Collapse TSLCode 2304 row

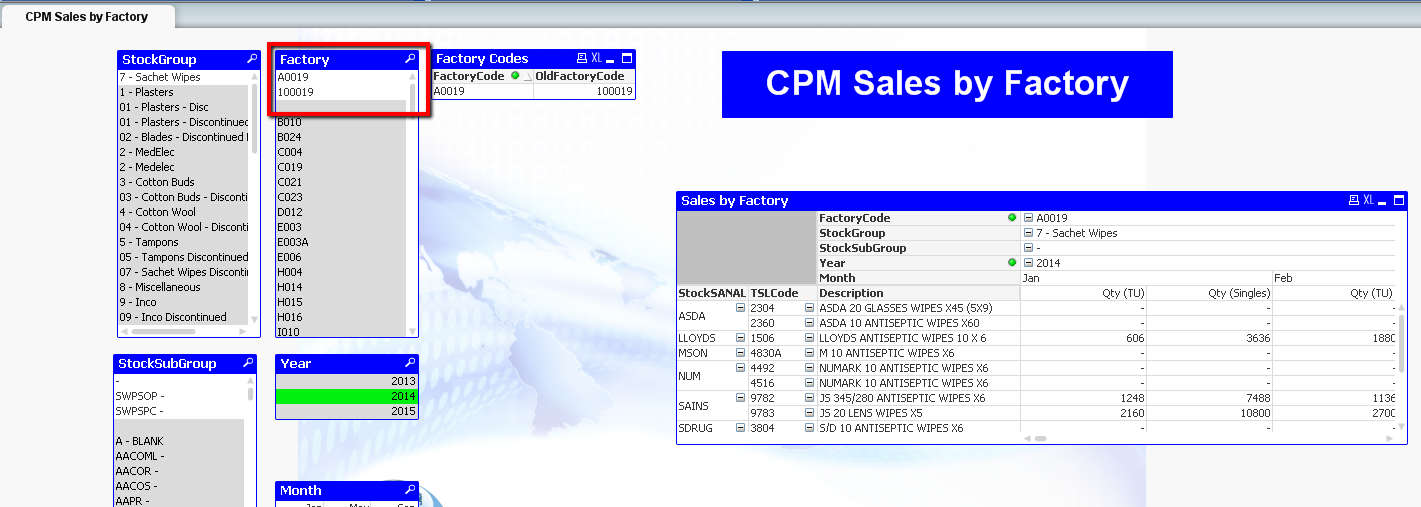coord(809,308)
